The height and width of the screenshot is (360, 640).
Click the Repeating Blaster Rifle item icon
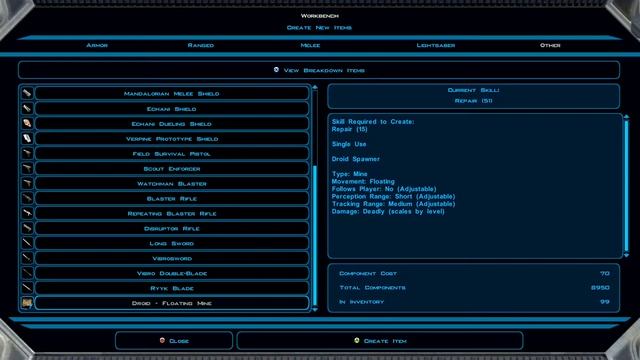click(27, 213)
